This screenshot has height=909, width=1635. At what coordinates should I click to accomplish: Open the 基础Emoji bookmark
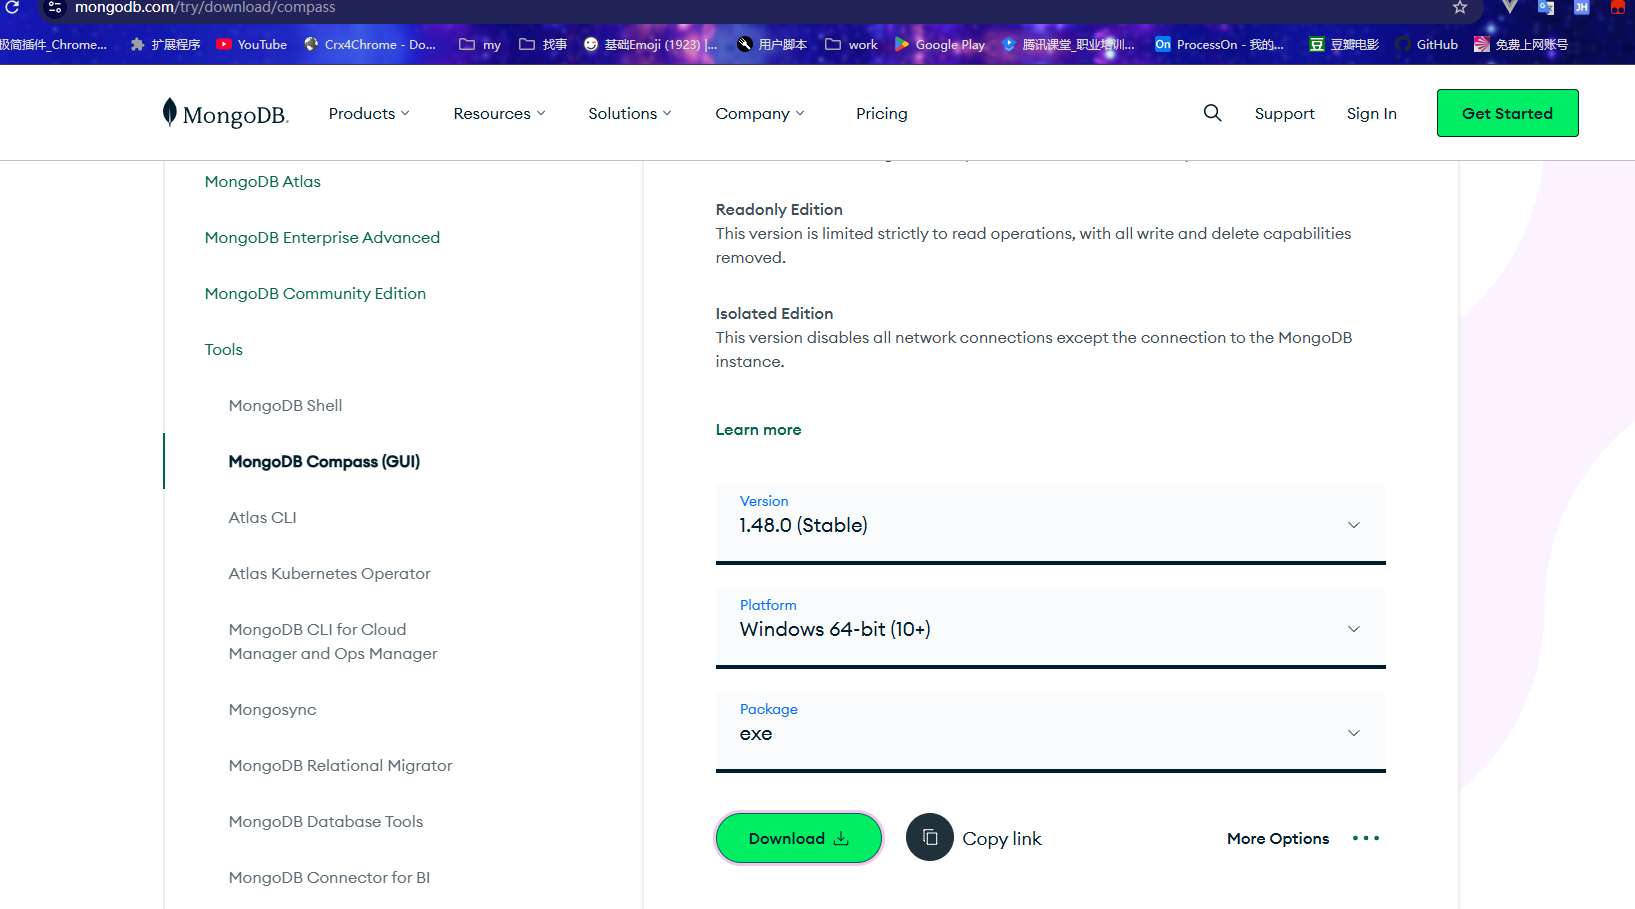651,44
